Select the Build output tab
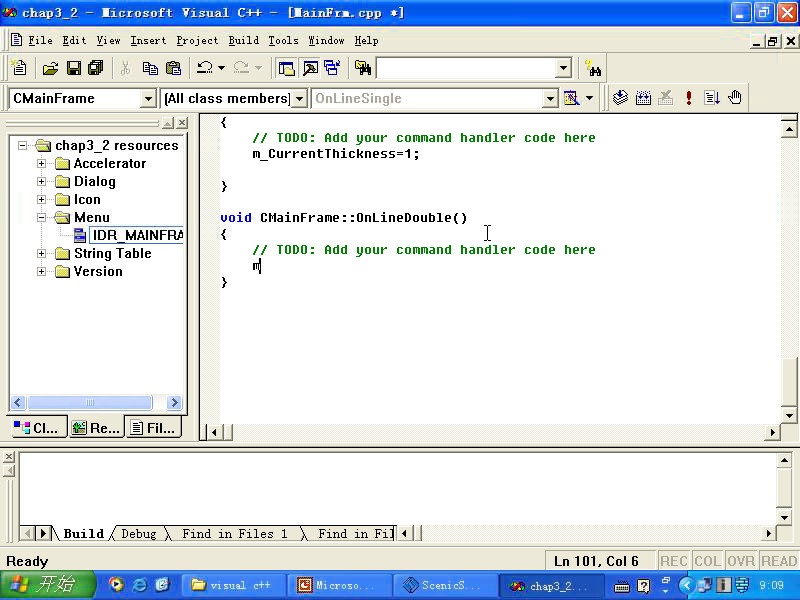The image size is (800, 600). pos(83,534)
